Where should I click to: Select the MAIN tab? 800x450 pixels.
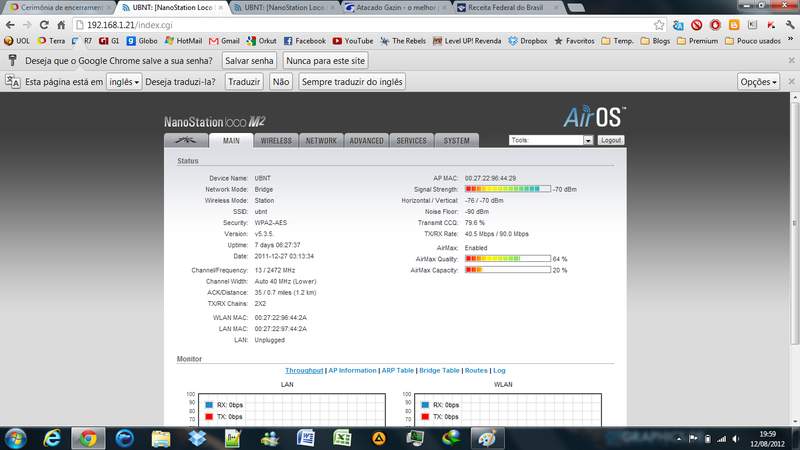(231, 140)
